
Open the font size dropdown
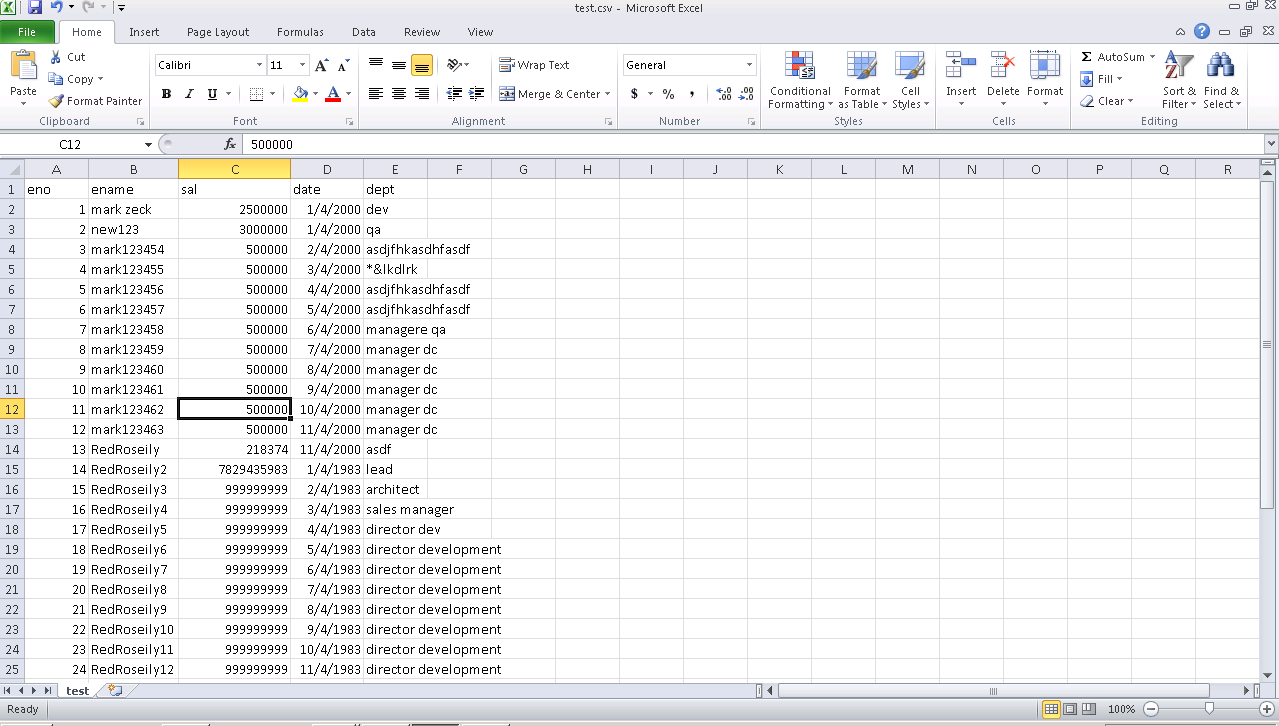pos(302,65)
